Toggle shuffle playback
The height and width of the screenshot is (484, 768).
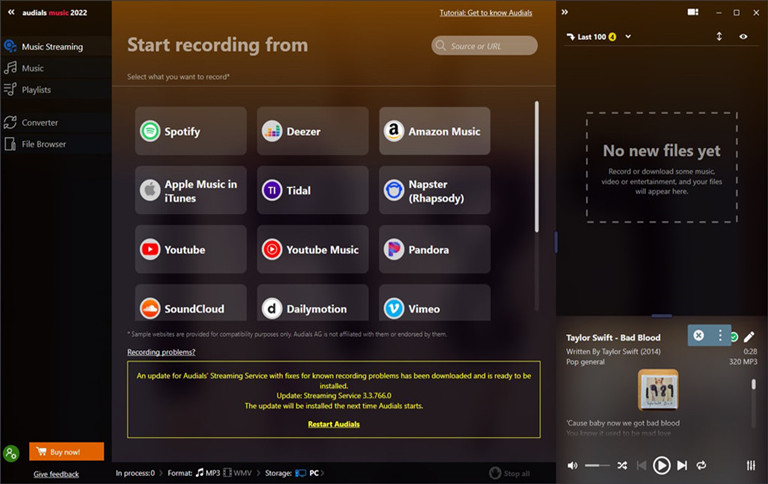(622, 465)
